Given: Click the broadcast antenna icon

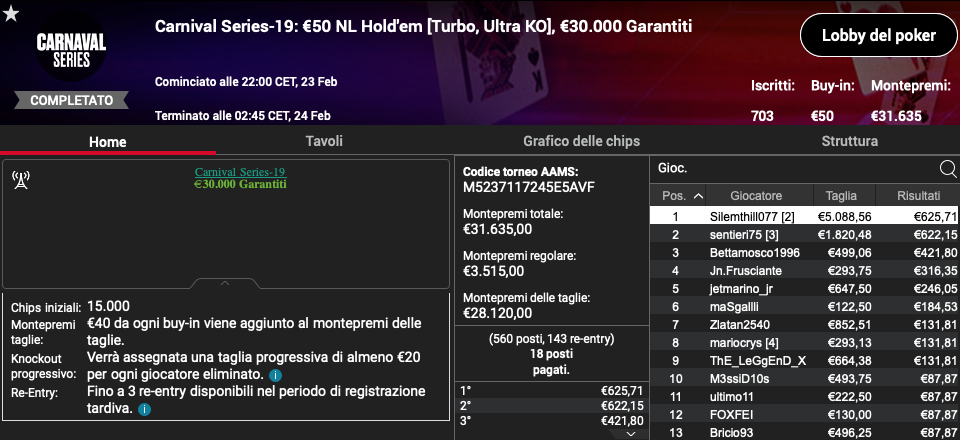Looking at the screenshot, I should point(21,180).
